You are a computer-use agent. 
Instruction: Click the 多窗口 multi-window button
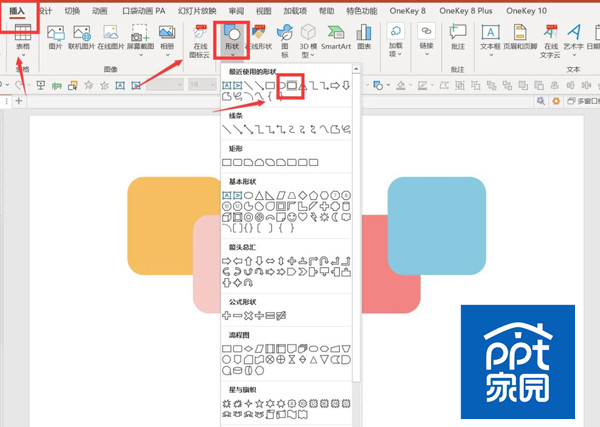(583, 101)
